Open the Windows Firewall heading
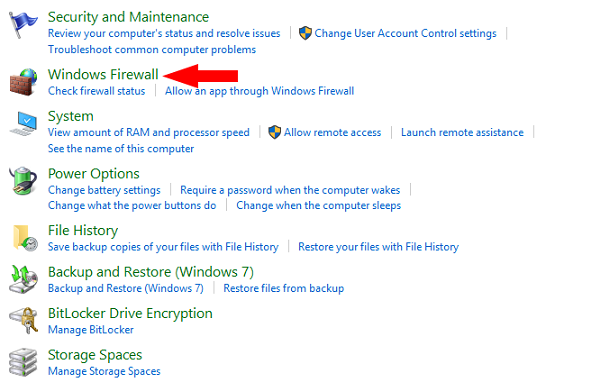Screen dimensions: 589x389 point(103,74)
